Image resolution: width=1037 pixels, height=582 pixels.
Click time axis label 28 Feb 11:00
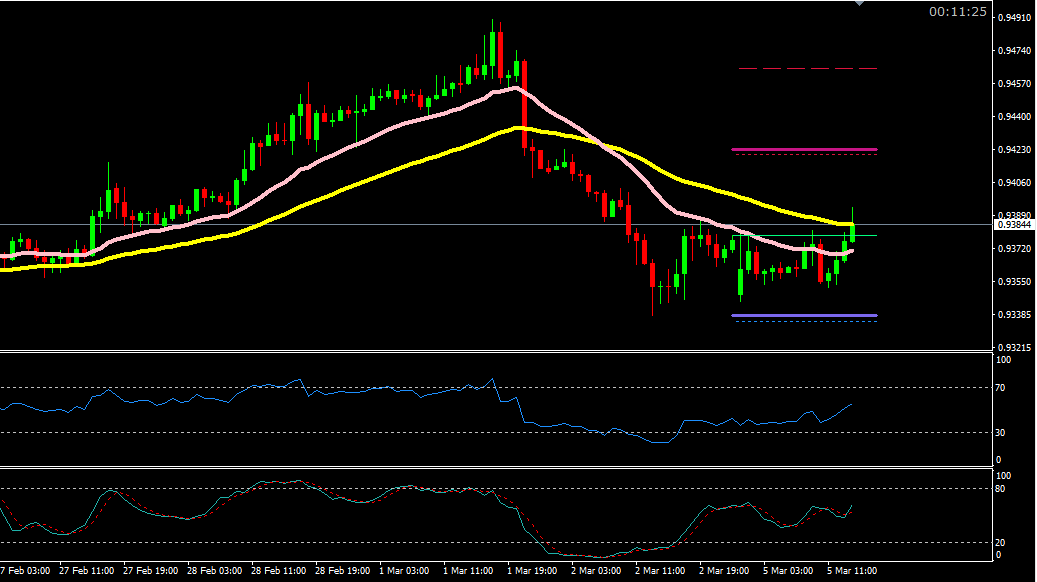coord(278,571)
